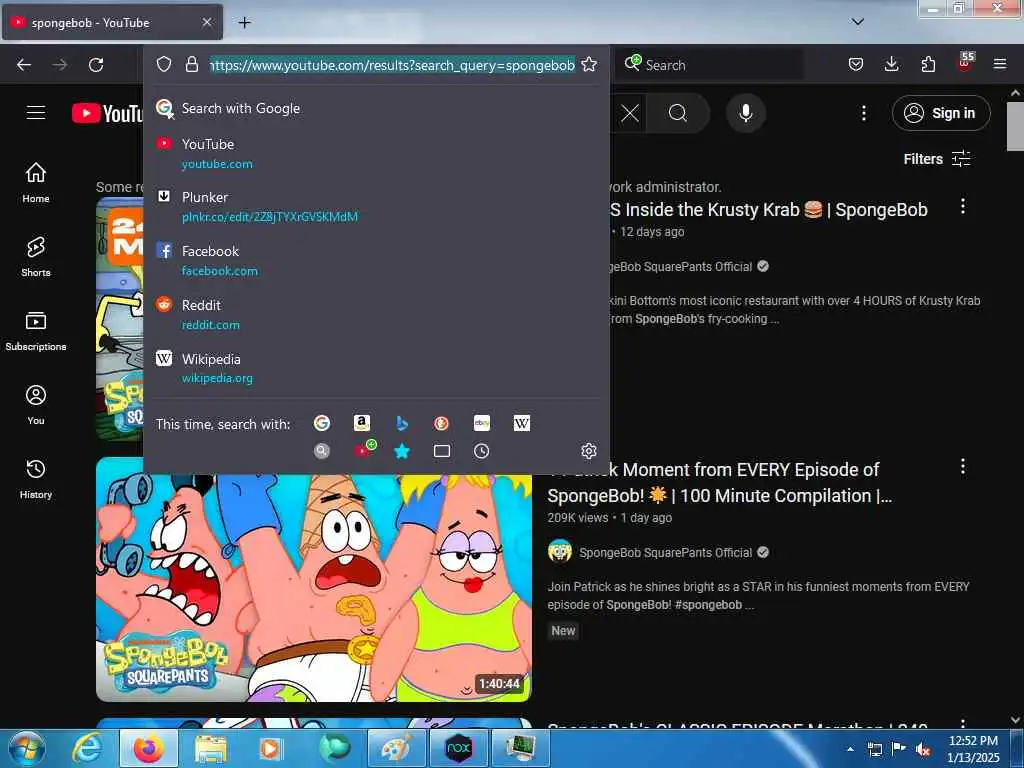
Task: Open the Home section in YouTube sidebar
Action: click(x=36, y=183)
